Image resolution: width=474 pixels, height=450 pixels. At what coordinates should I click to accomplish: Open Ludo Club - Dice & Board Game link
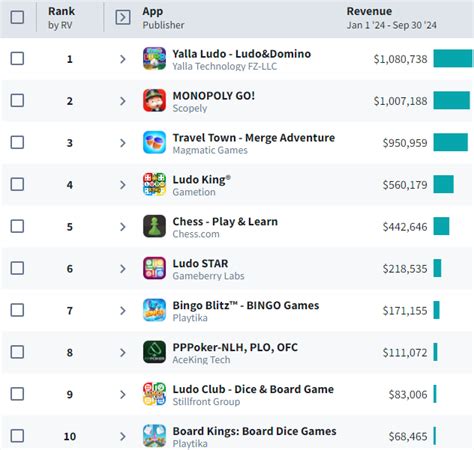click(253, 389)
